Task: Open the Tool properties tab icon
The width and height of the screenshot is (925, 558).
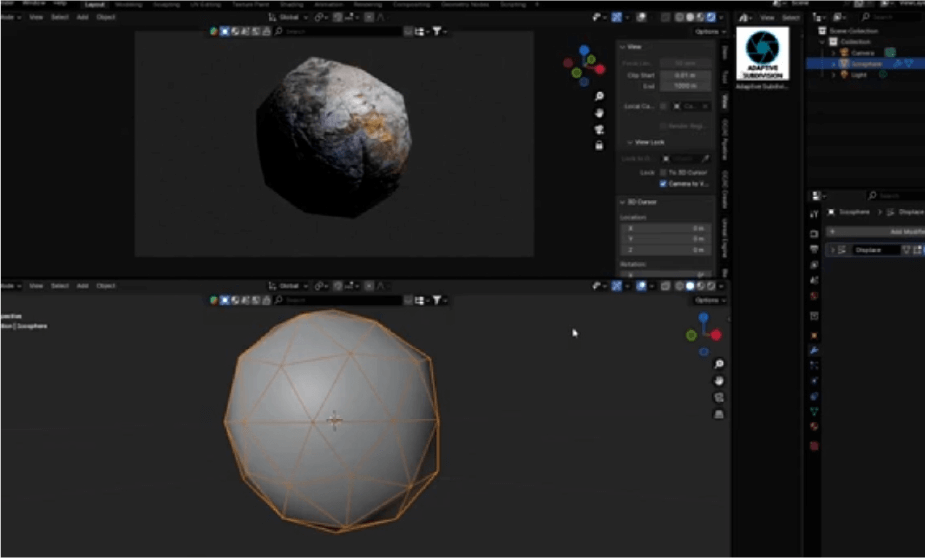Action: 814,214
